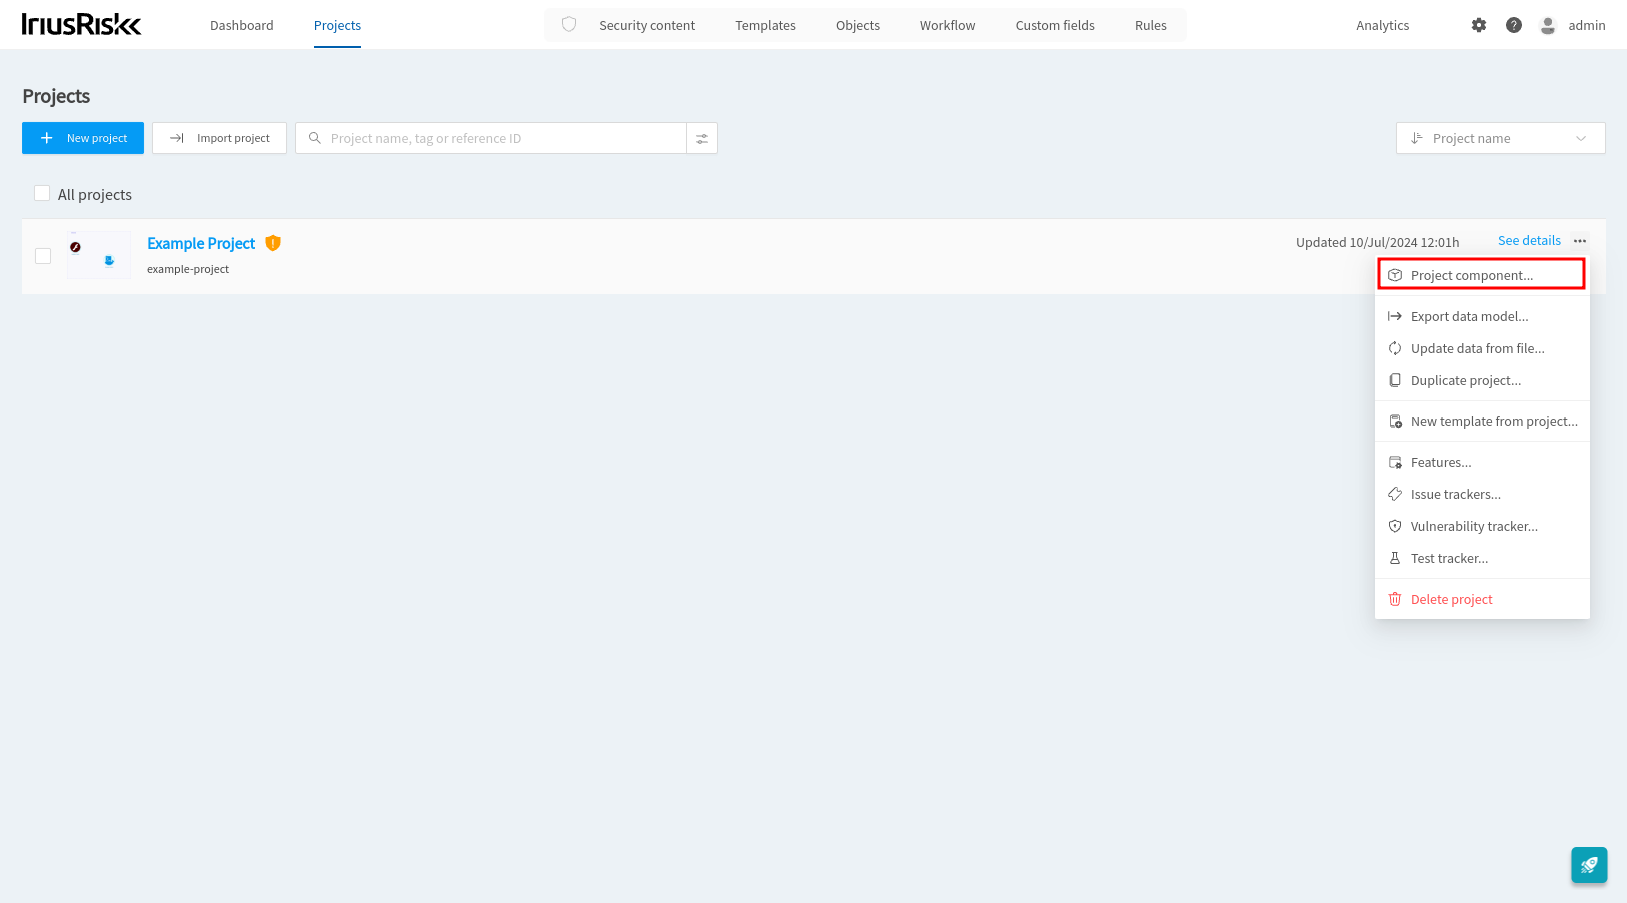The height and width of the screenshot is (903, 1627).
Task: Choose New template from project...
Action: pos(1482,421)
